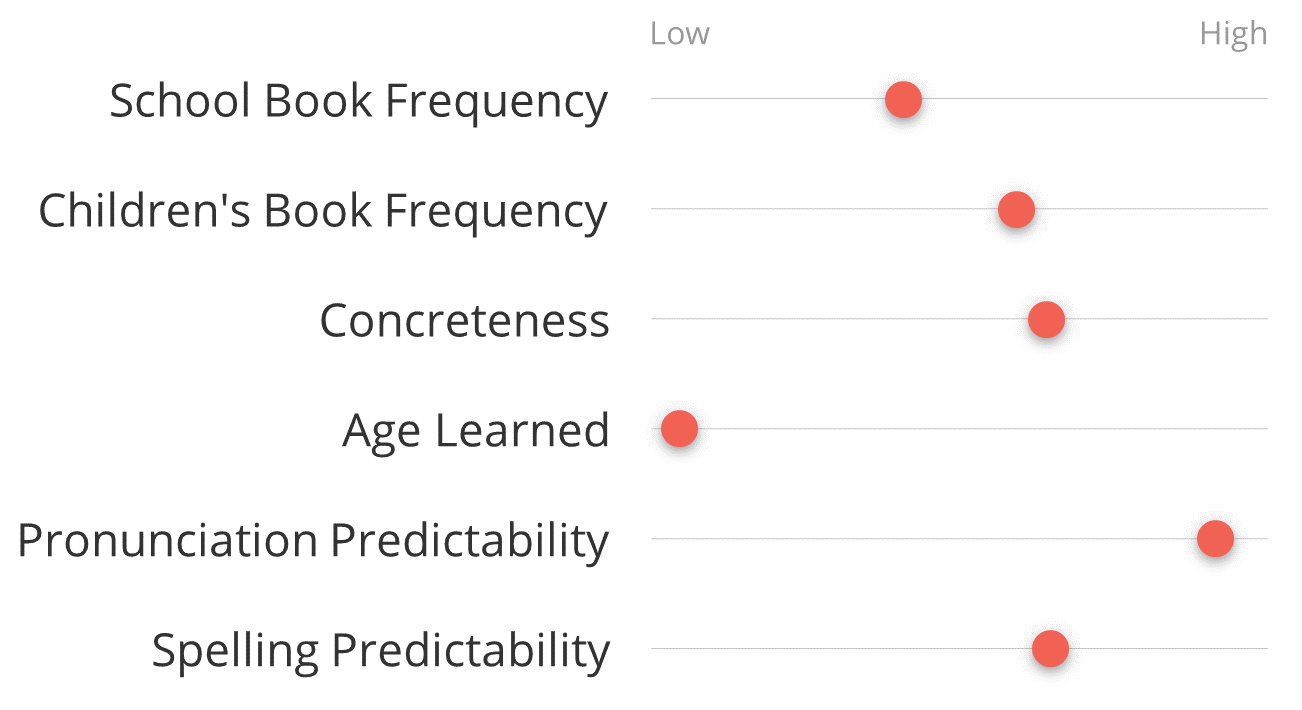
Task: Click the Spelling Predictability slider dot
Action: (x=1050, y=649)
